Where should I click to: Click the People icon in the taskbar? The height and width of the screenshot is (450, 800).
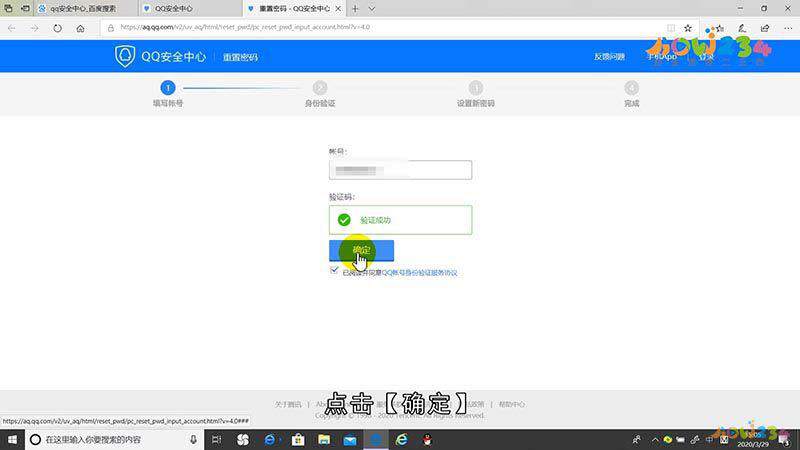click(636, 439)
